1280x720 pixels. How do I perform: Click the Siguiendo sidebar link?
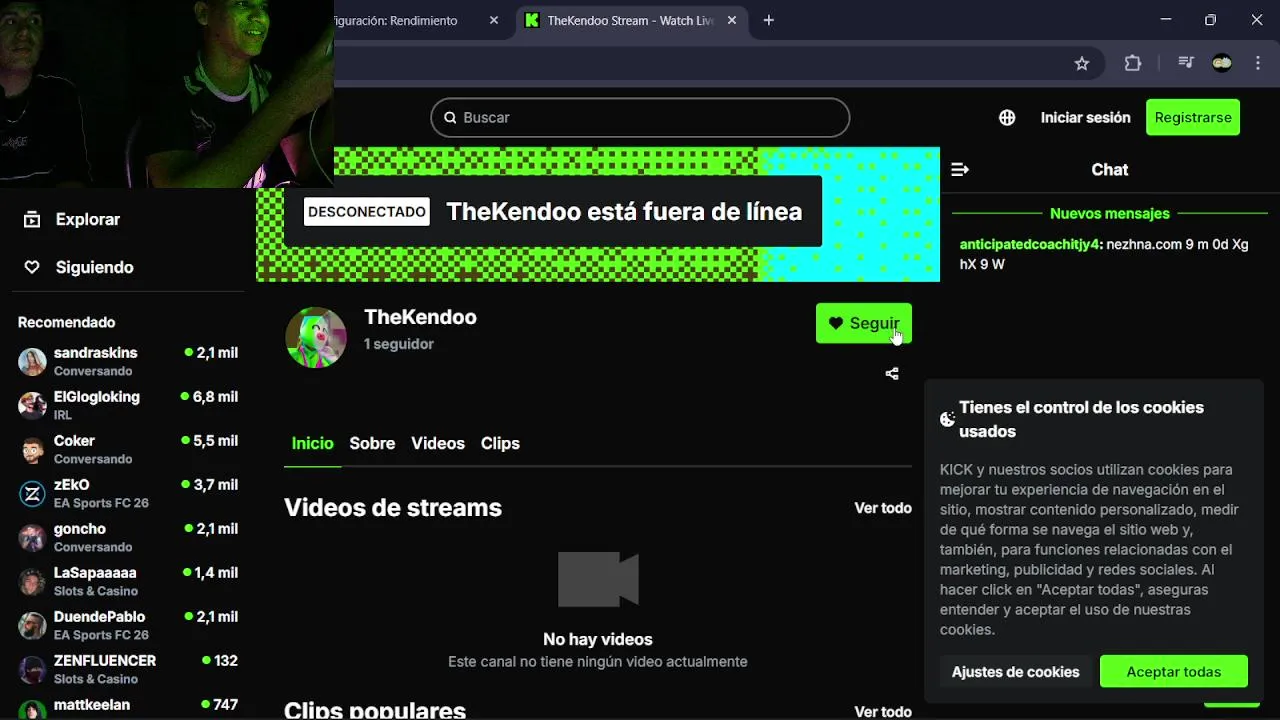(x=95, y=267)
